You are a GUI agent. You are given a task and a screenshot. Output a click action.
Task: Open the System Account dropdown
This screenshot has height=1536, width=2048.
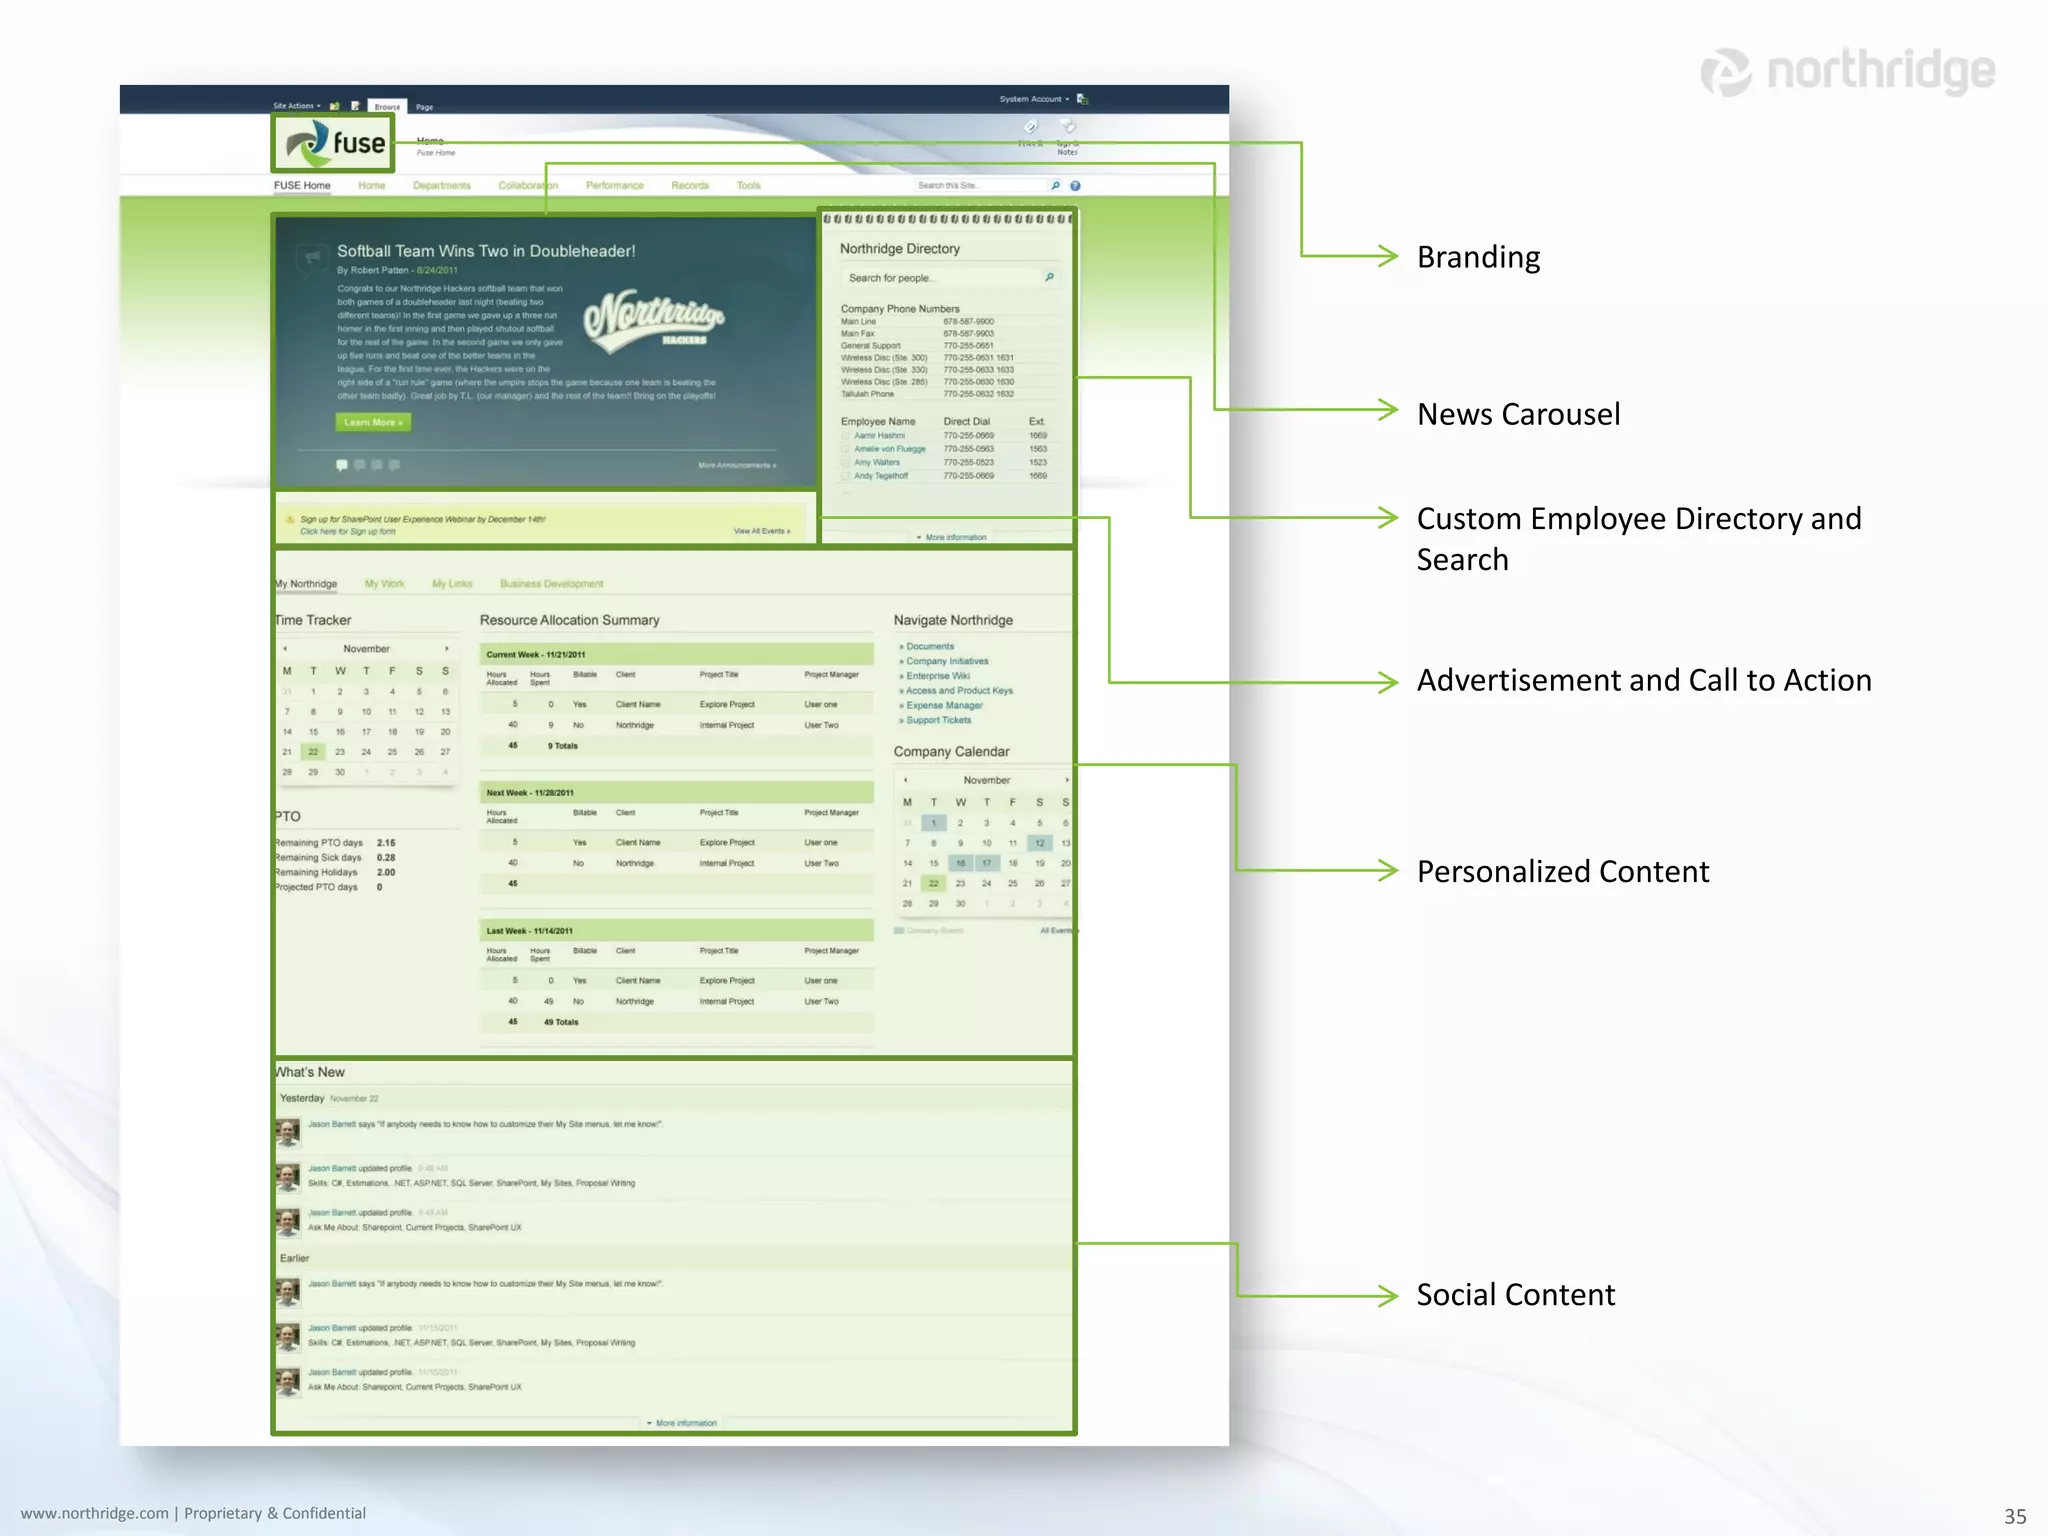[1034, 99]
